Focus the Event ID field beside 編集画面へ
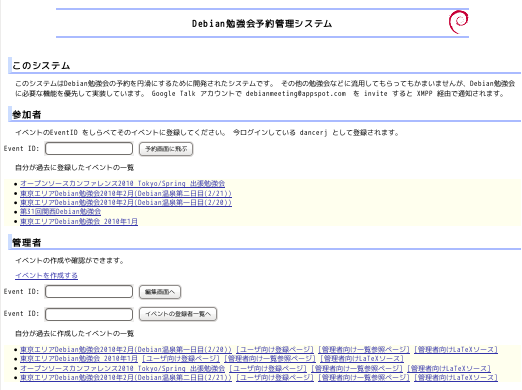The width and height of the screenshot is (522, 390). (x=89, y=292)
